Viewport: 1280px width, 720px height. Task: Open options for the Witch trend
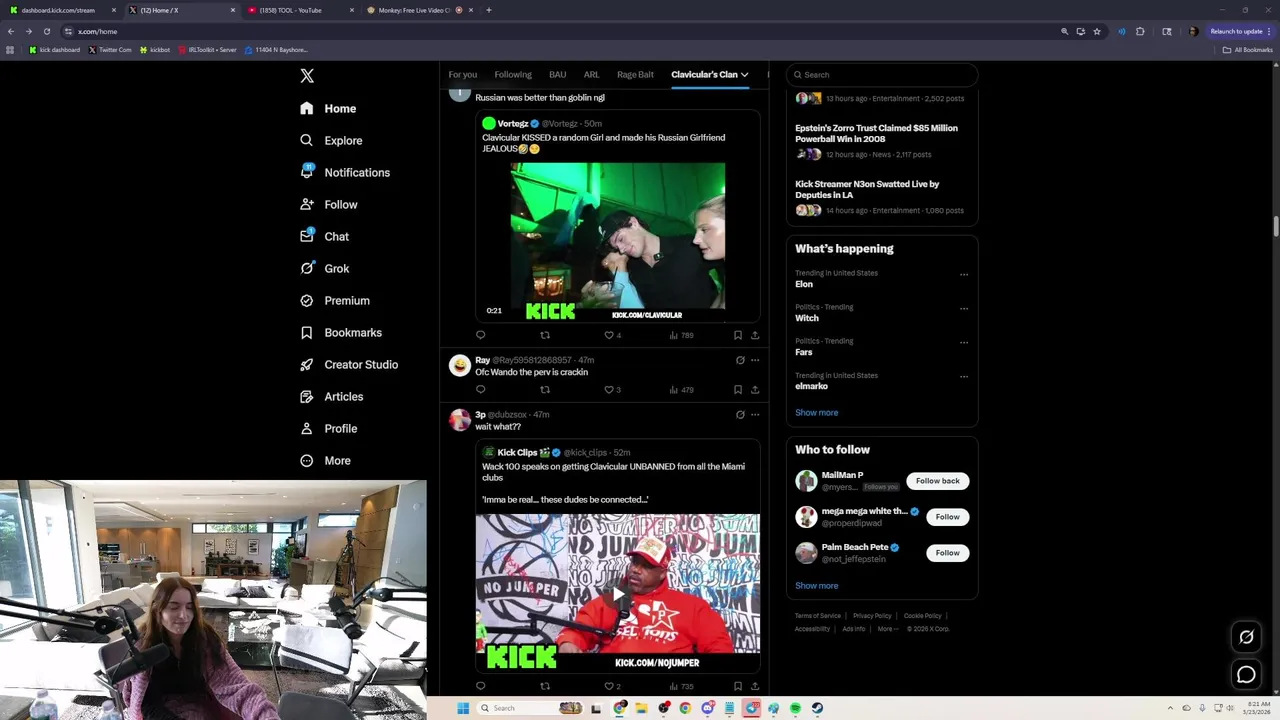click(x=964, y=308)
